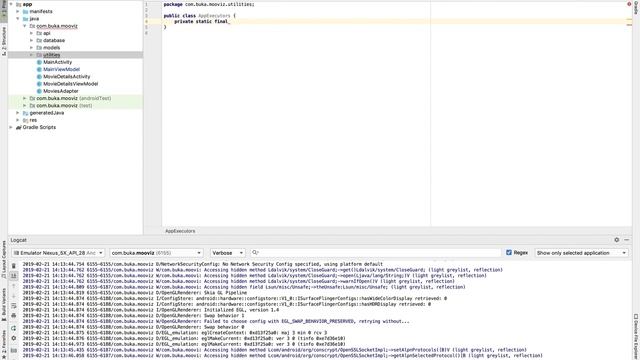The width and height of the screenshot is (640, 360).
Task: Click the NetworkSecurityConfig log line
Action: (202, 264)
